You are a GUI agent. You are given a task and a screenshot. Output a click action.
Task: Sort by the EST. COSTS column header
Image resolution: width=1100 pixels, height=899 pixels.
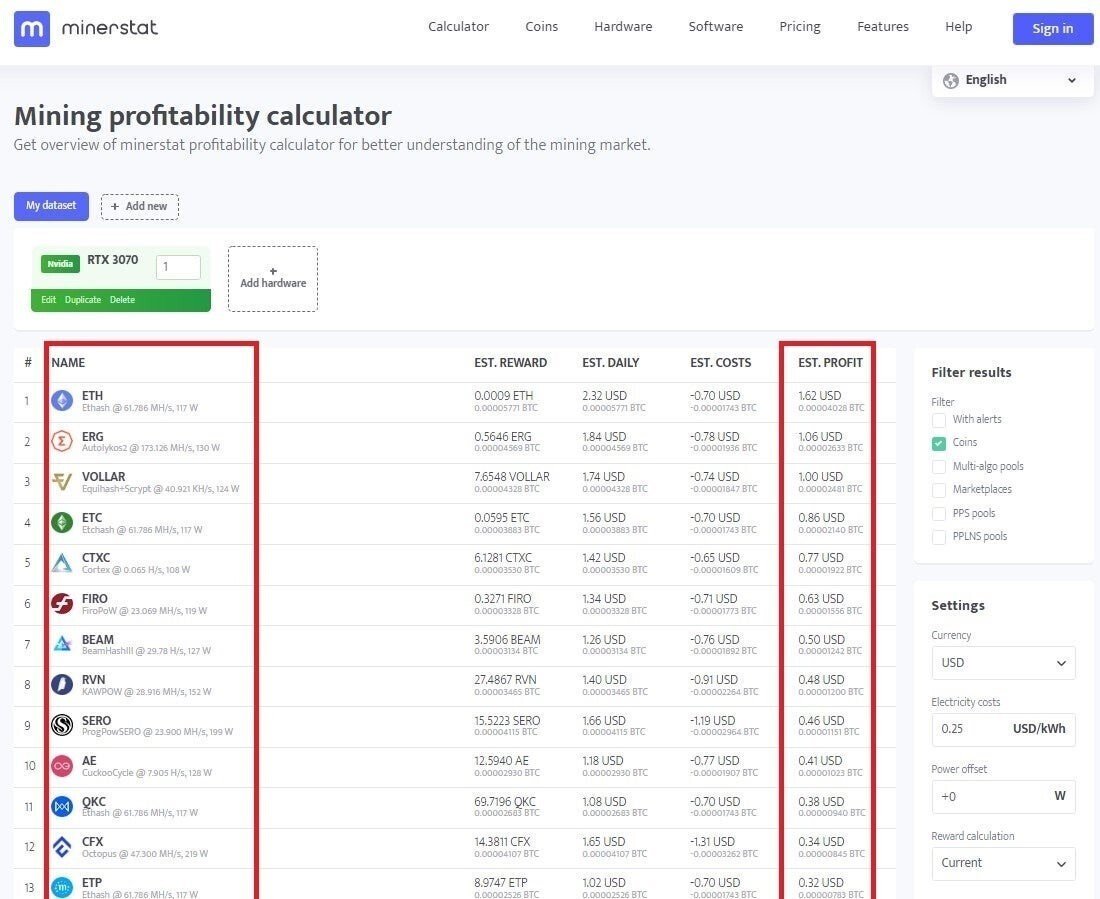pos(720,363)
